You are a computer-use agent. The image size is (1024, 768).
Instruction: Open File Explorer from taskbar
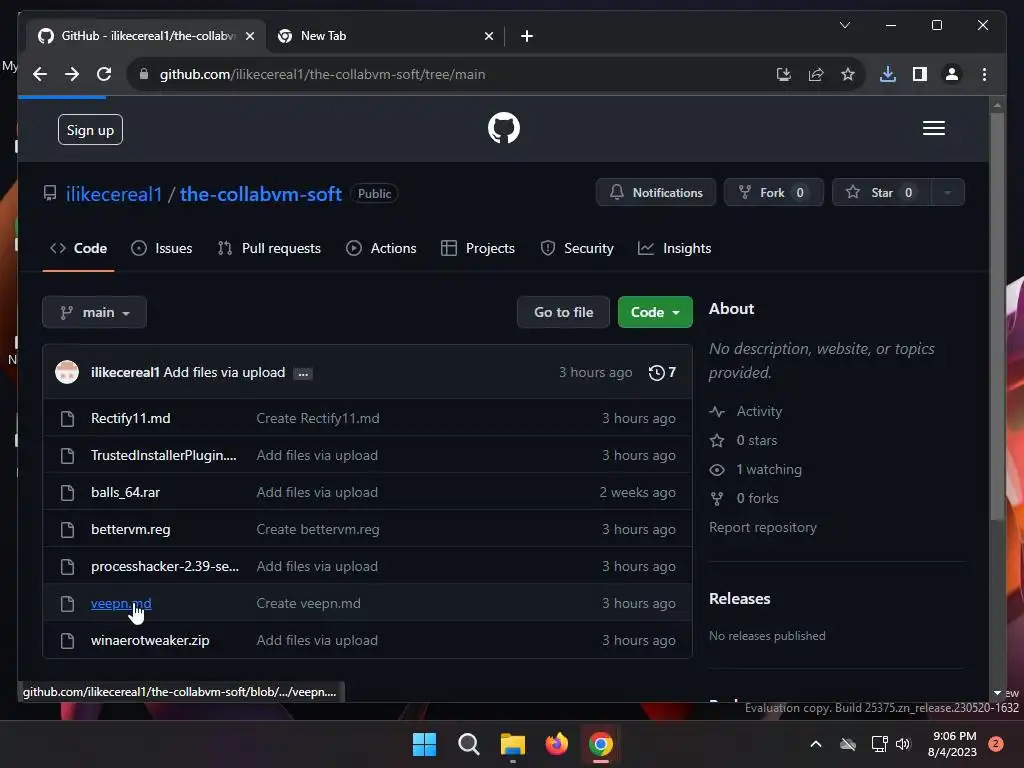point(513,744)
